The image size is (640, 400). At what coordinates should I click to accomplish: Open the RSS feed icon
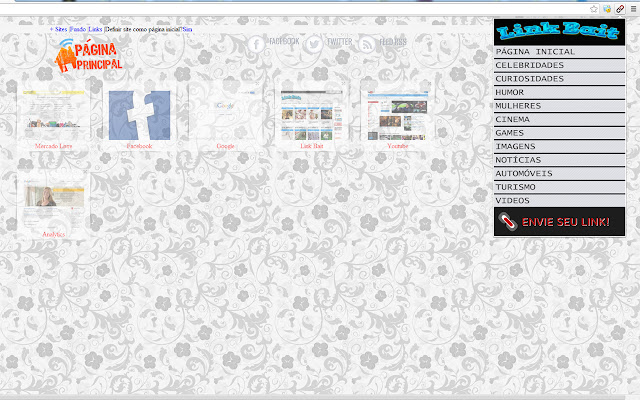367,43
